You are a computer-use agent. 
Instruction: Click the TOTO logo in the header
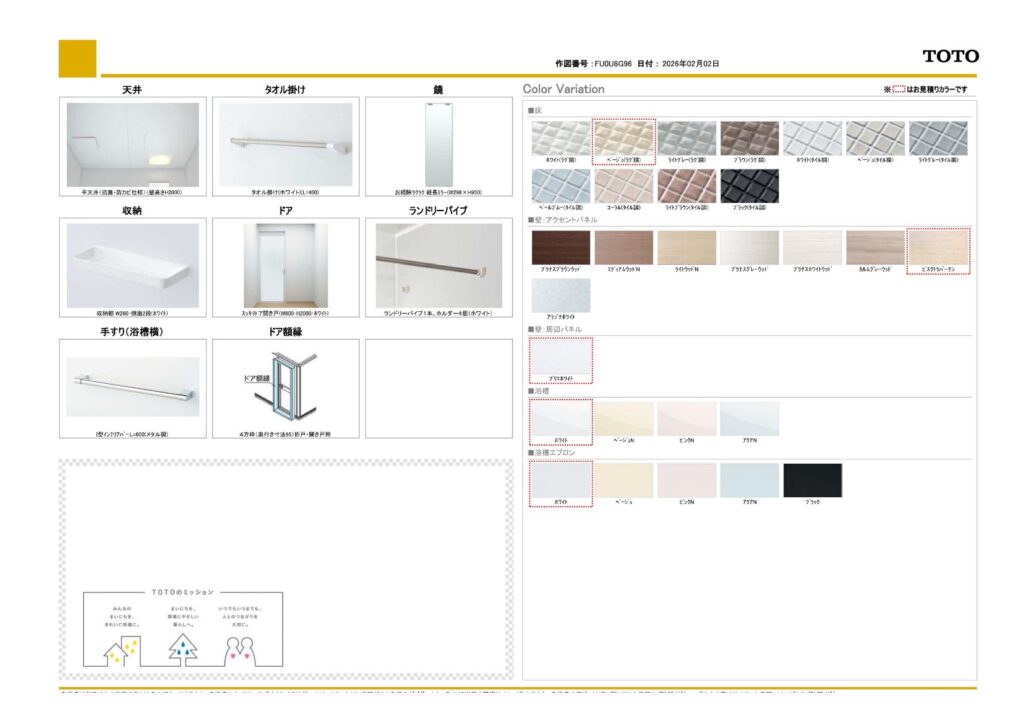tap(950, 57)
